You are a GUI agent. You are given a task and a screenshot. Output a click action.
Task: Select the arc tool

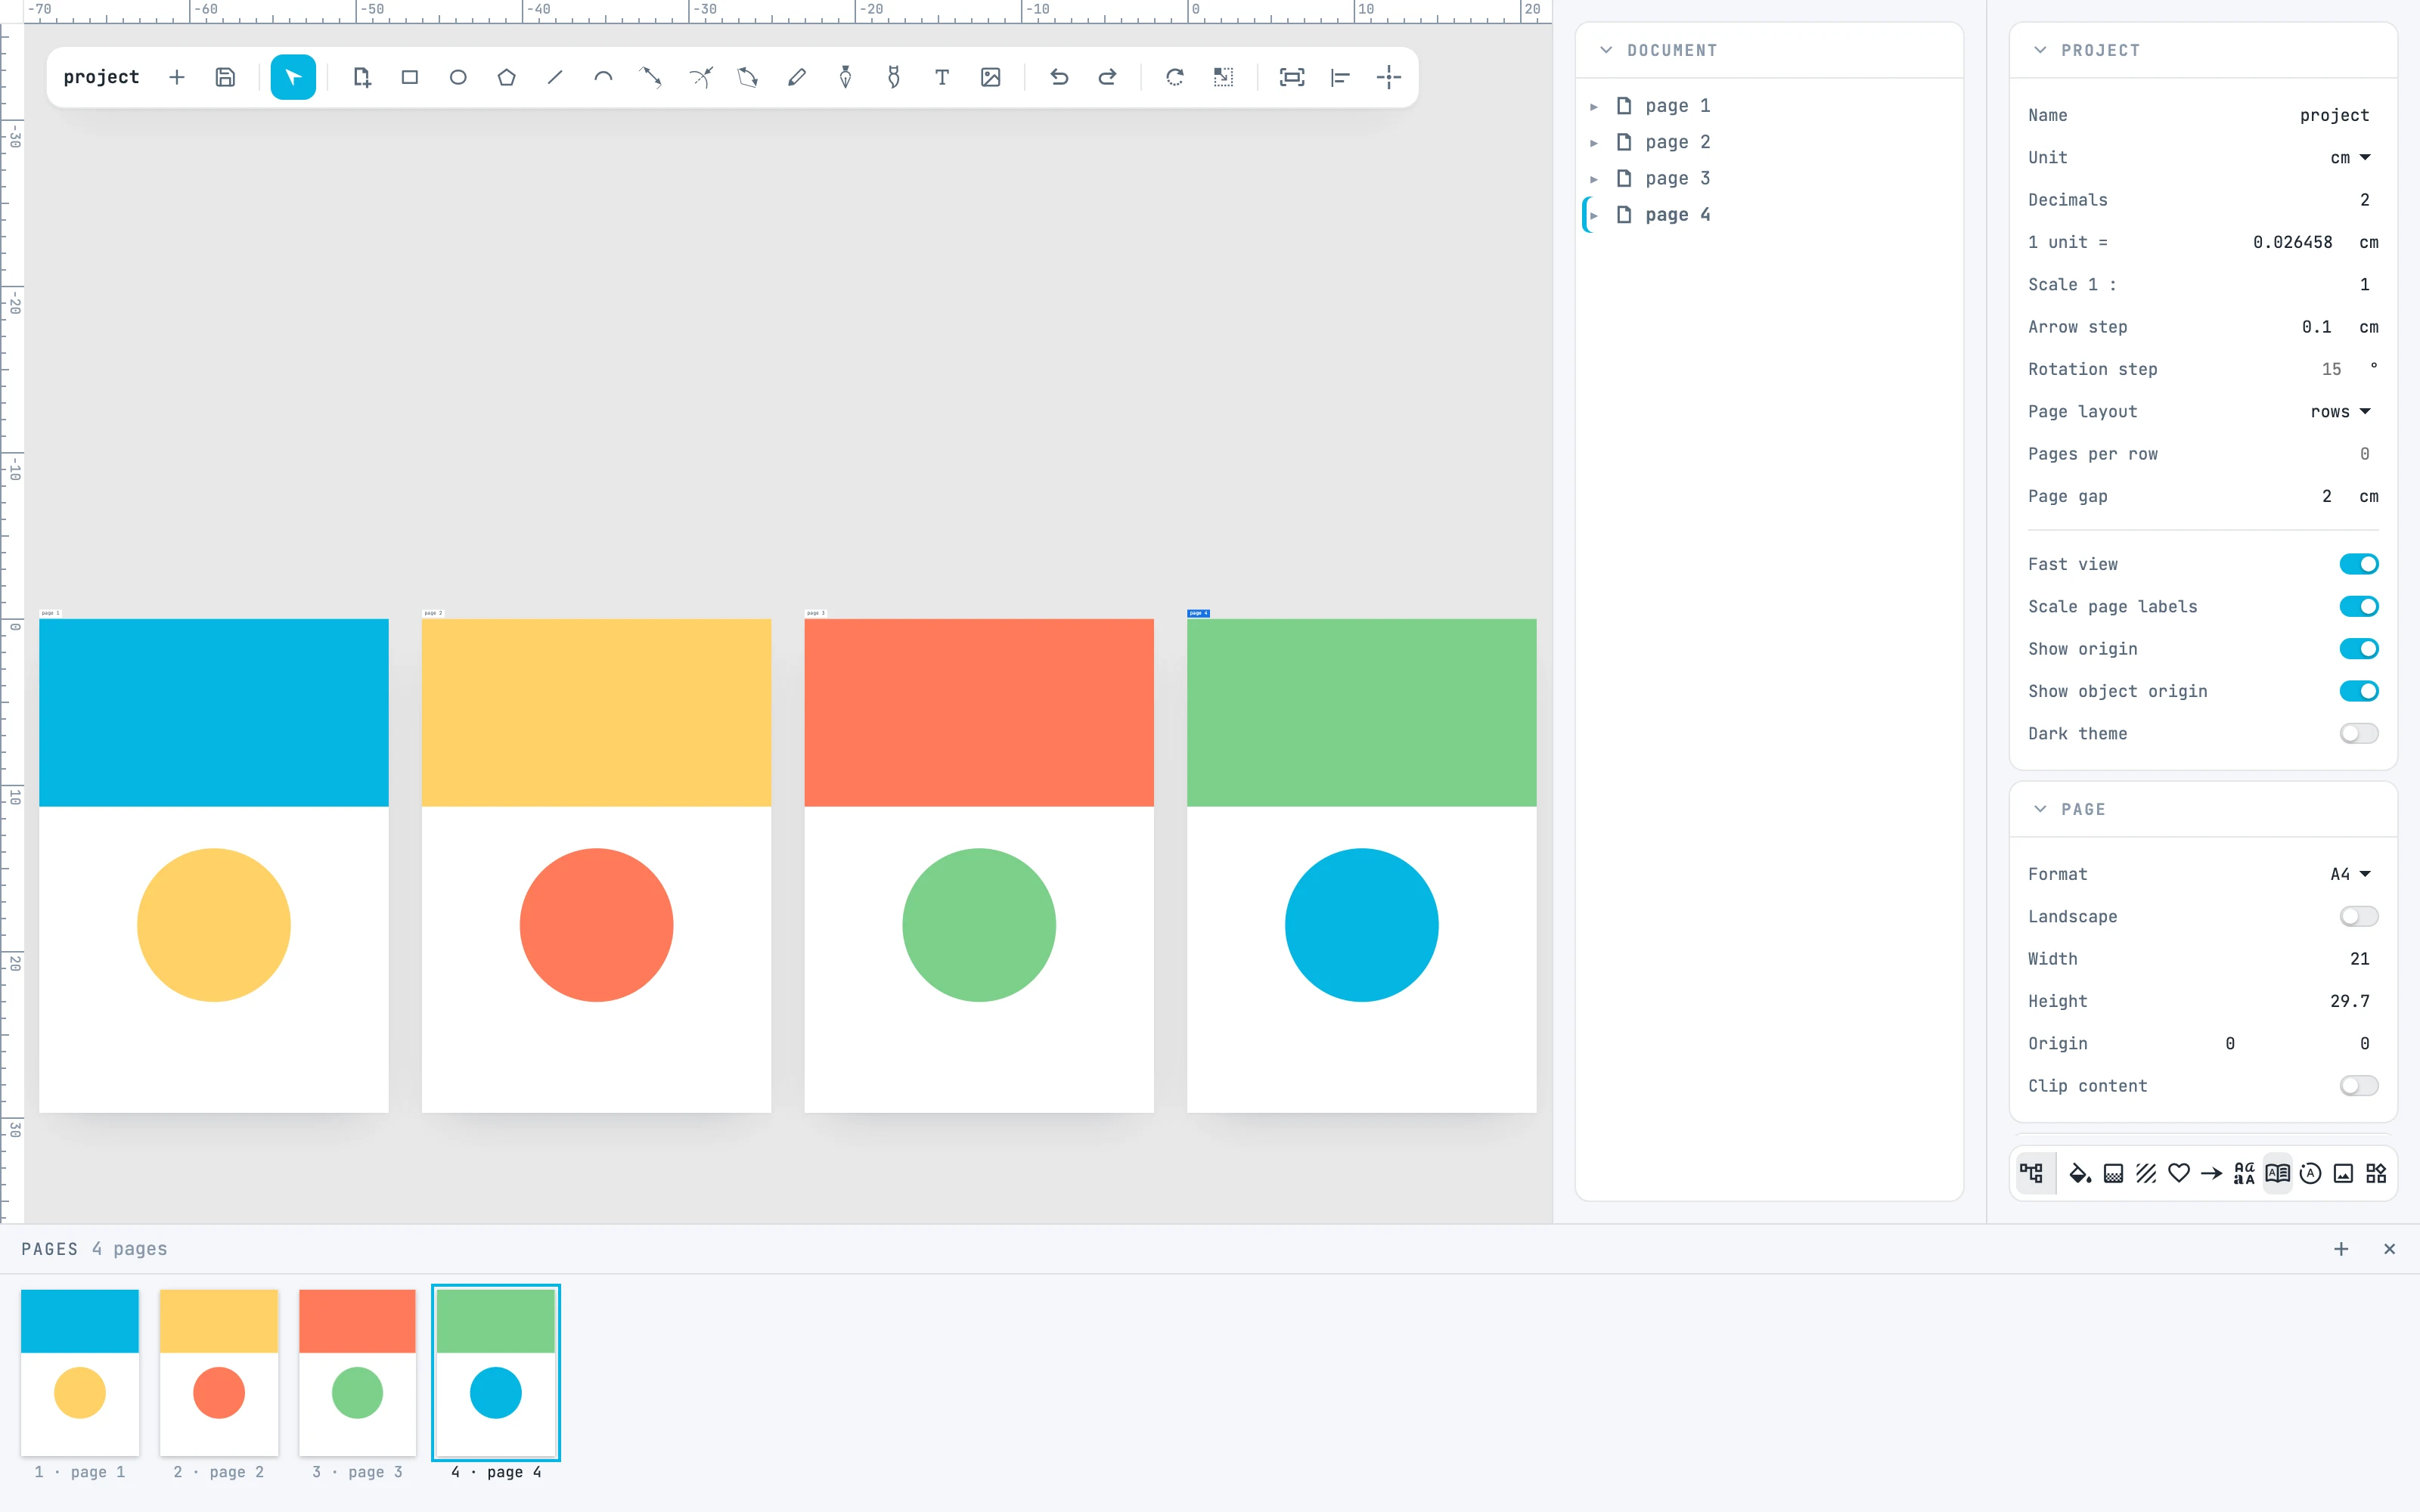[x=603, y=77]
